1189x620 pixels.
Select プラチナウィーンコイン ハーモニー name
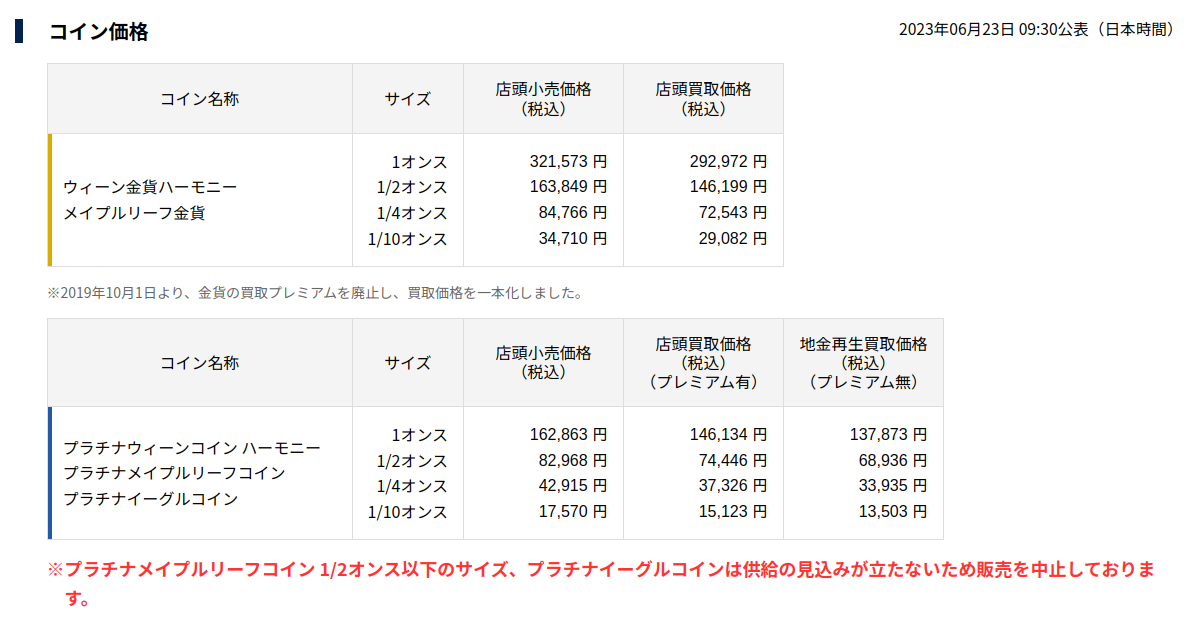tap(192, 448)
